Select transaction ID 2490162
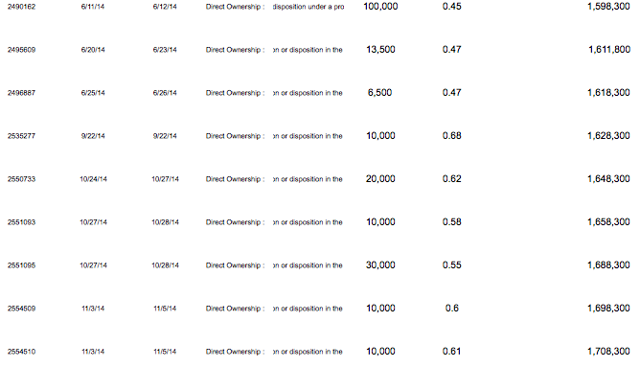 tap(21, 7)
